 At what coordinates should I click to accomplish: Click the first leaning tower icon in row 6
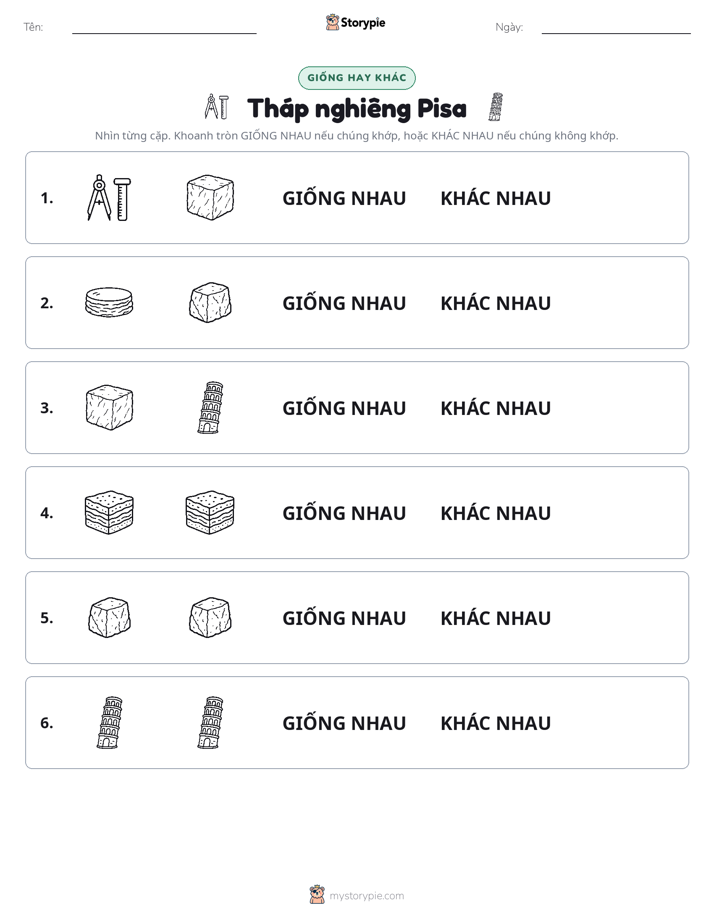click(110, 722)
